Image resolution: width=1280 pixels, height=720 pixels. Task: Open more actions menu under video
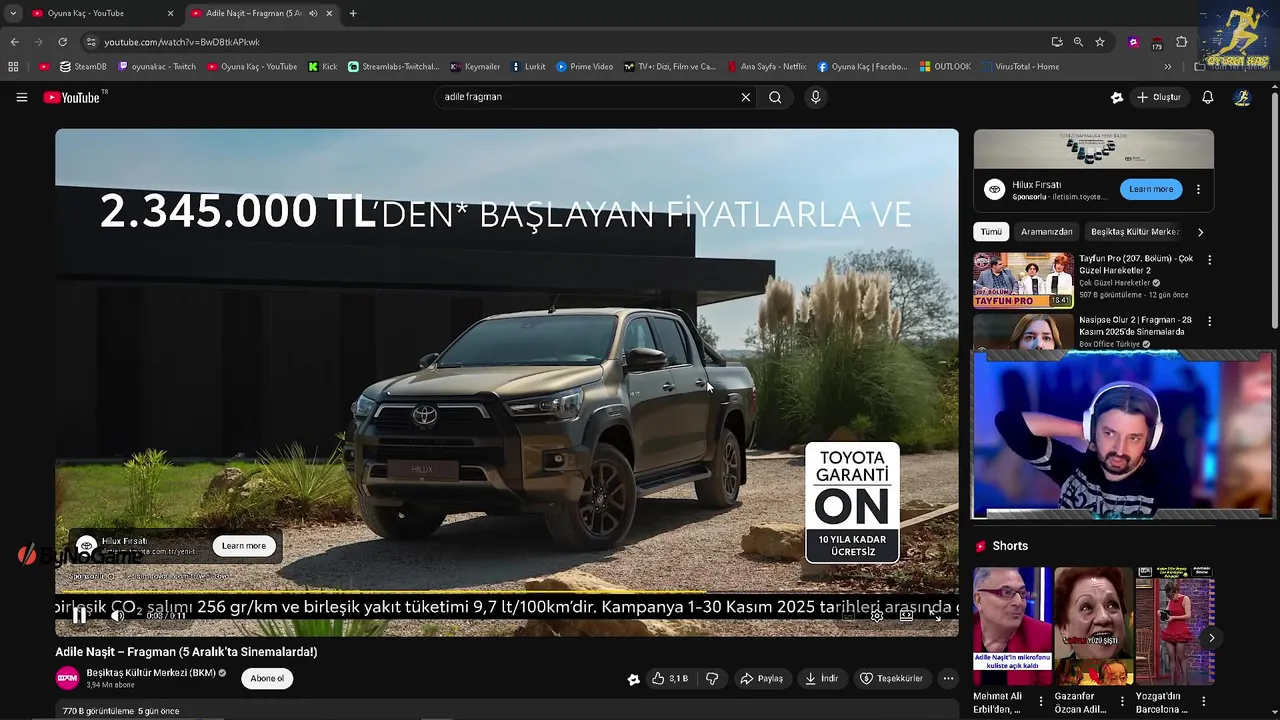tap(948, 678)
